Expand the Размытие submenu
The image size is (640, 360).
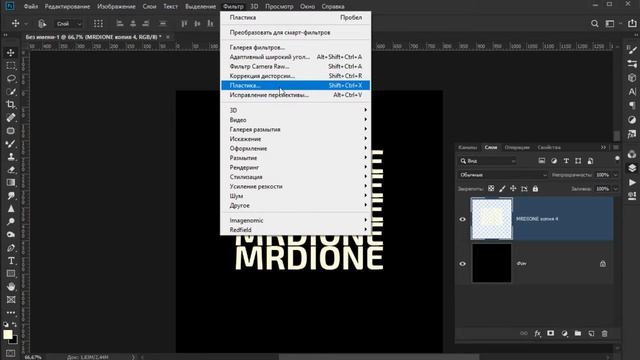click(x=296, y=158)
